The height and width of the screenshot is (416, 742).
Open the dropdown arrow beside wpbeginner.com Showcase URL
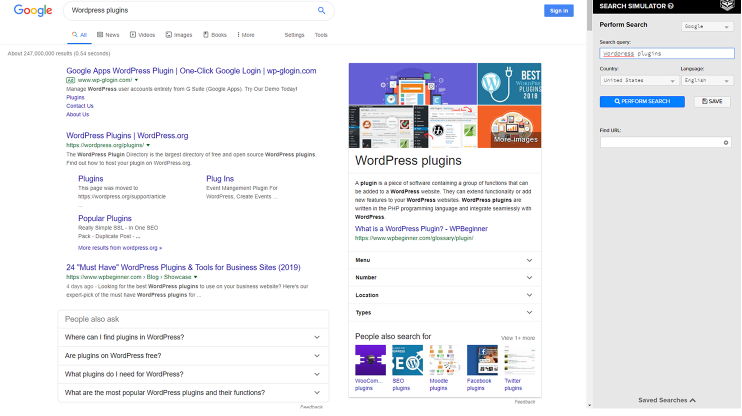click(x=195, y=277)
